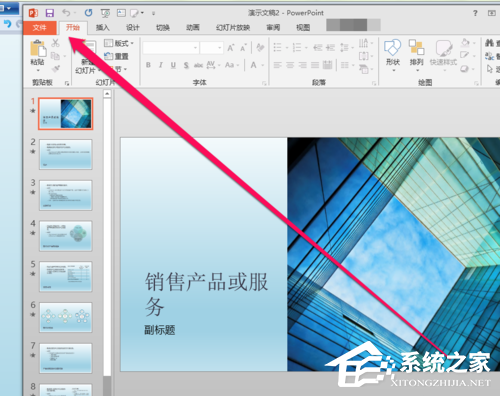Expand the 版式 layout dropdown
Image resolution: width=500 pixels, height=396 pixels.
coord(119,43)
